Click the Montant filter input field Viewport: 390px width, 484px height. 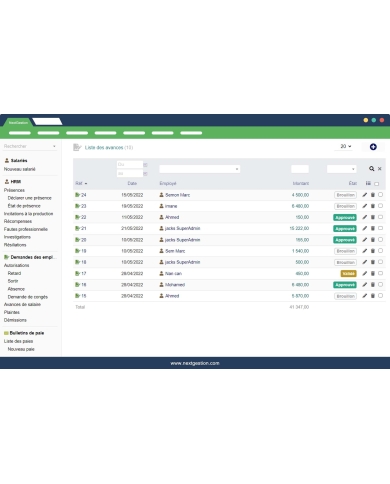click(300, 169)
